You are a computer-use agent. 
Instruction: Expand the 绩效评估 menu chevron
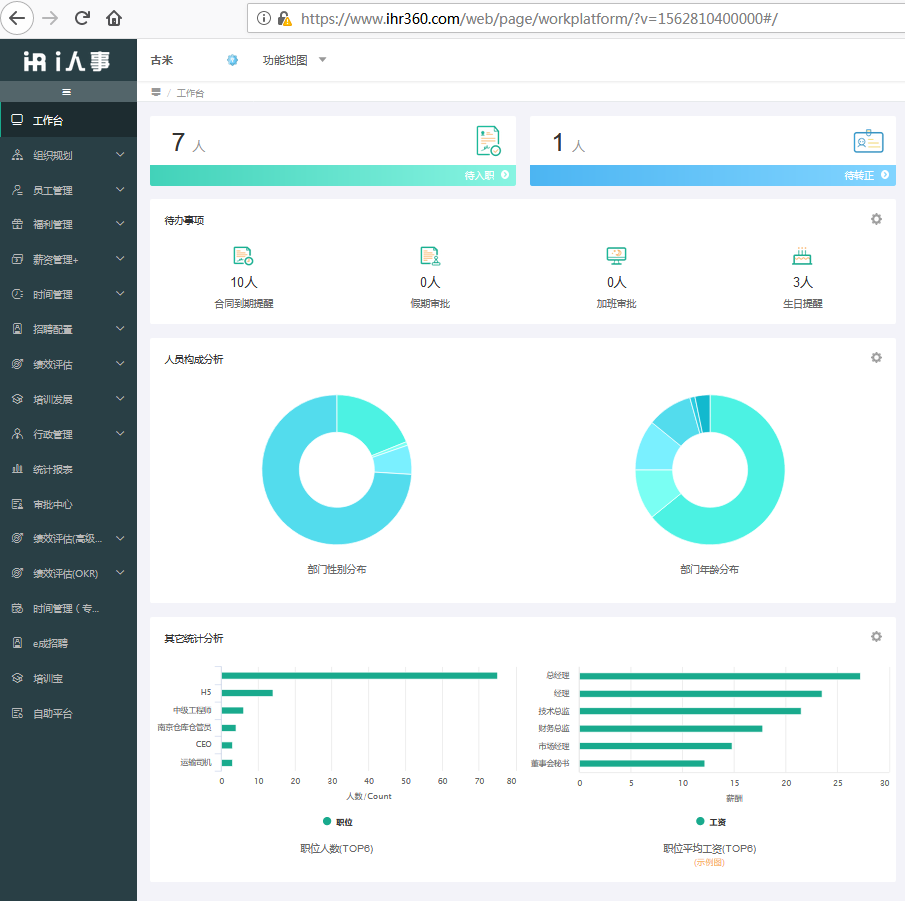[120, 364]
